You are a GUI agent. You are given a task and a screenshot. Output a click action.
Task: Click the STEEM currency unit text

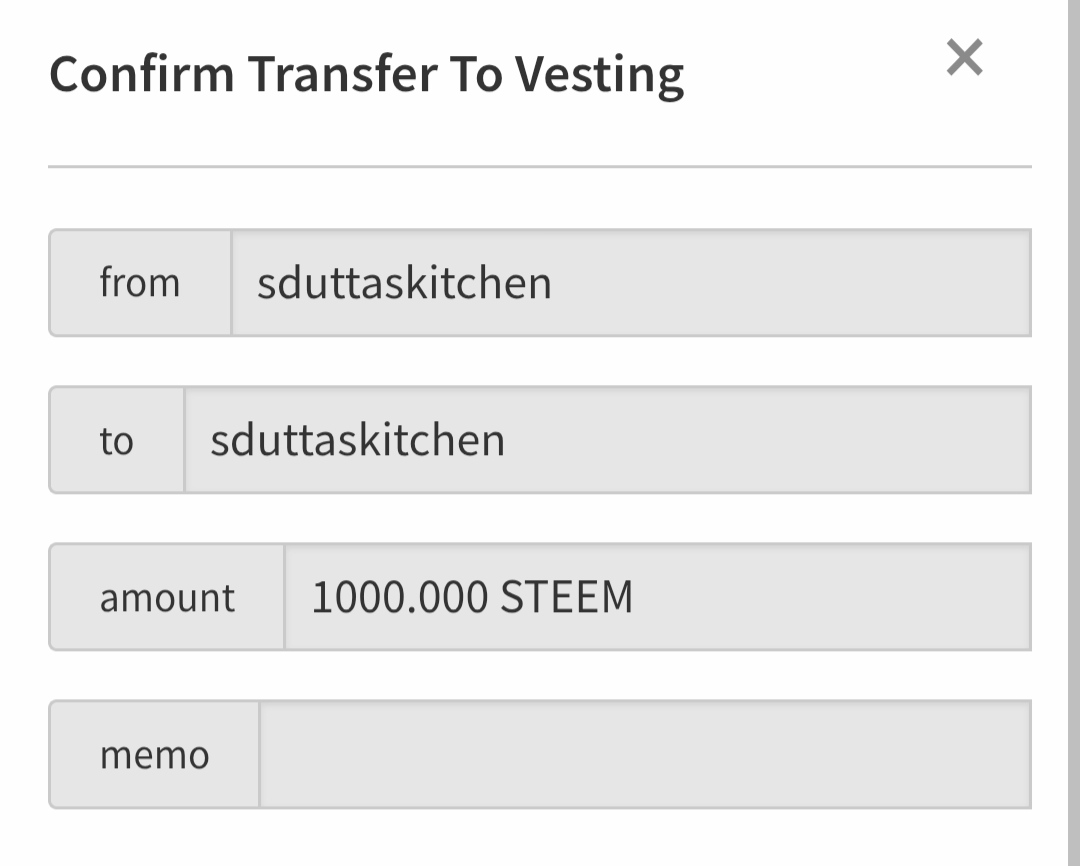click(x=567, y=597)
